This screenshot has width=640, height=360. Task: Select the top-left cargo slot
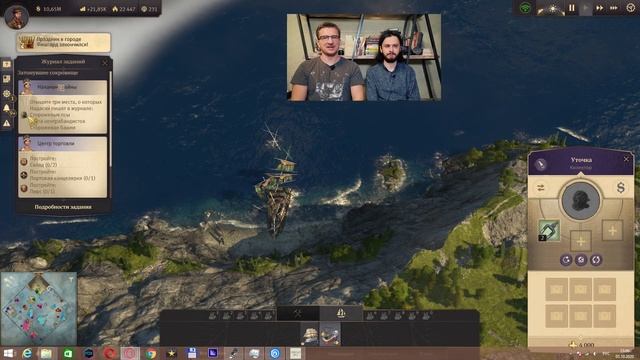(556, 289)
